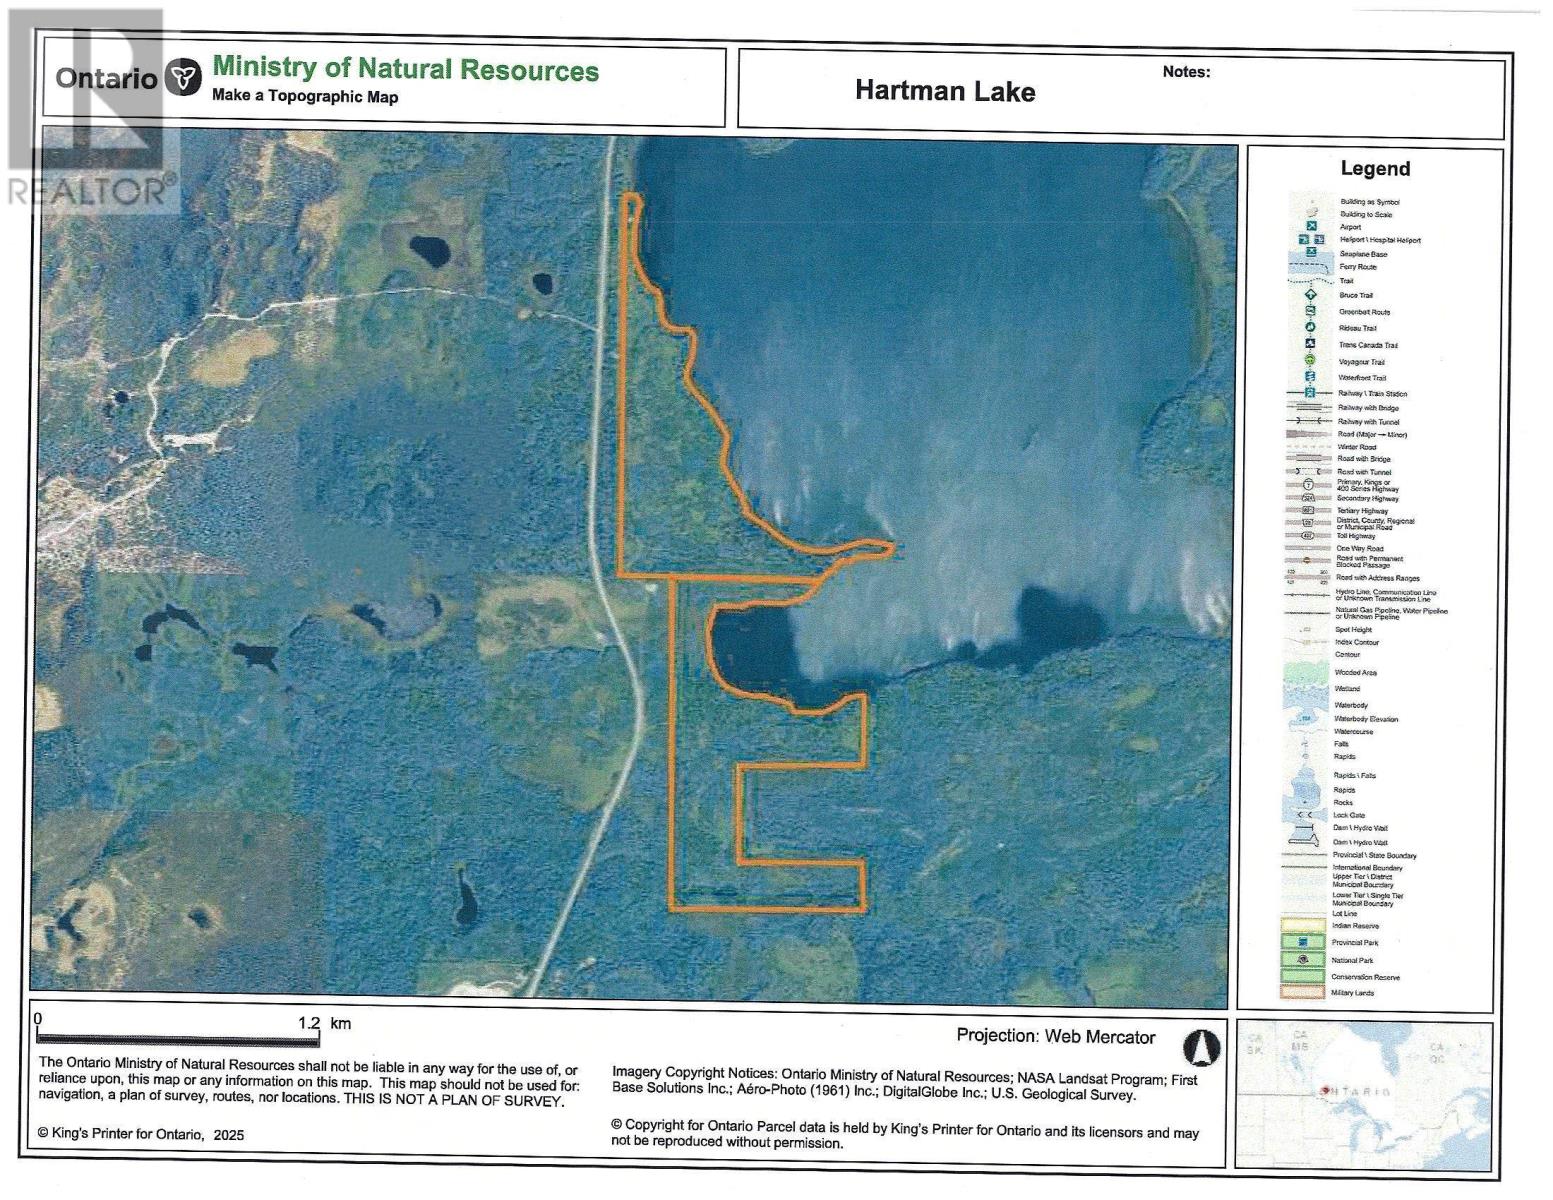Click the Indian Reserve yellow swatch

point(1302,926)
